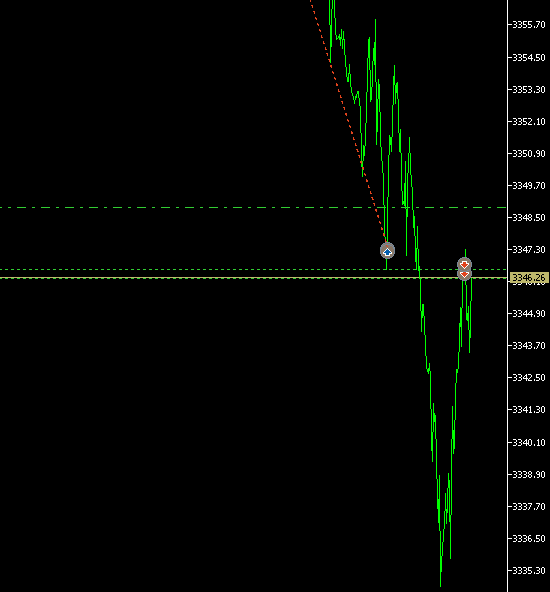Click the 3336.50 price scale label
550x592 pixels.
[x=528, y=539]
